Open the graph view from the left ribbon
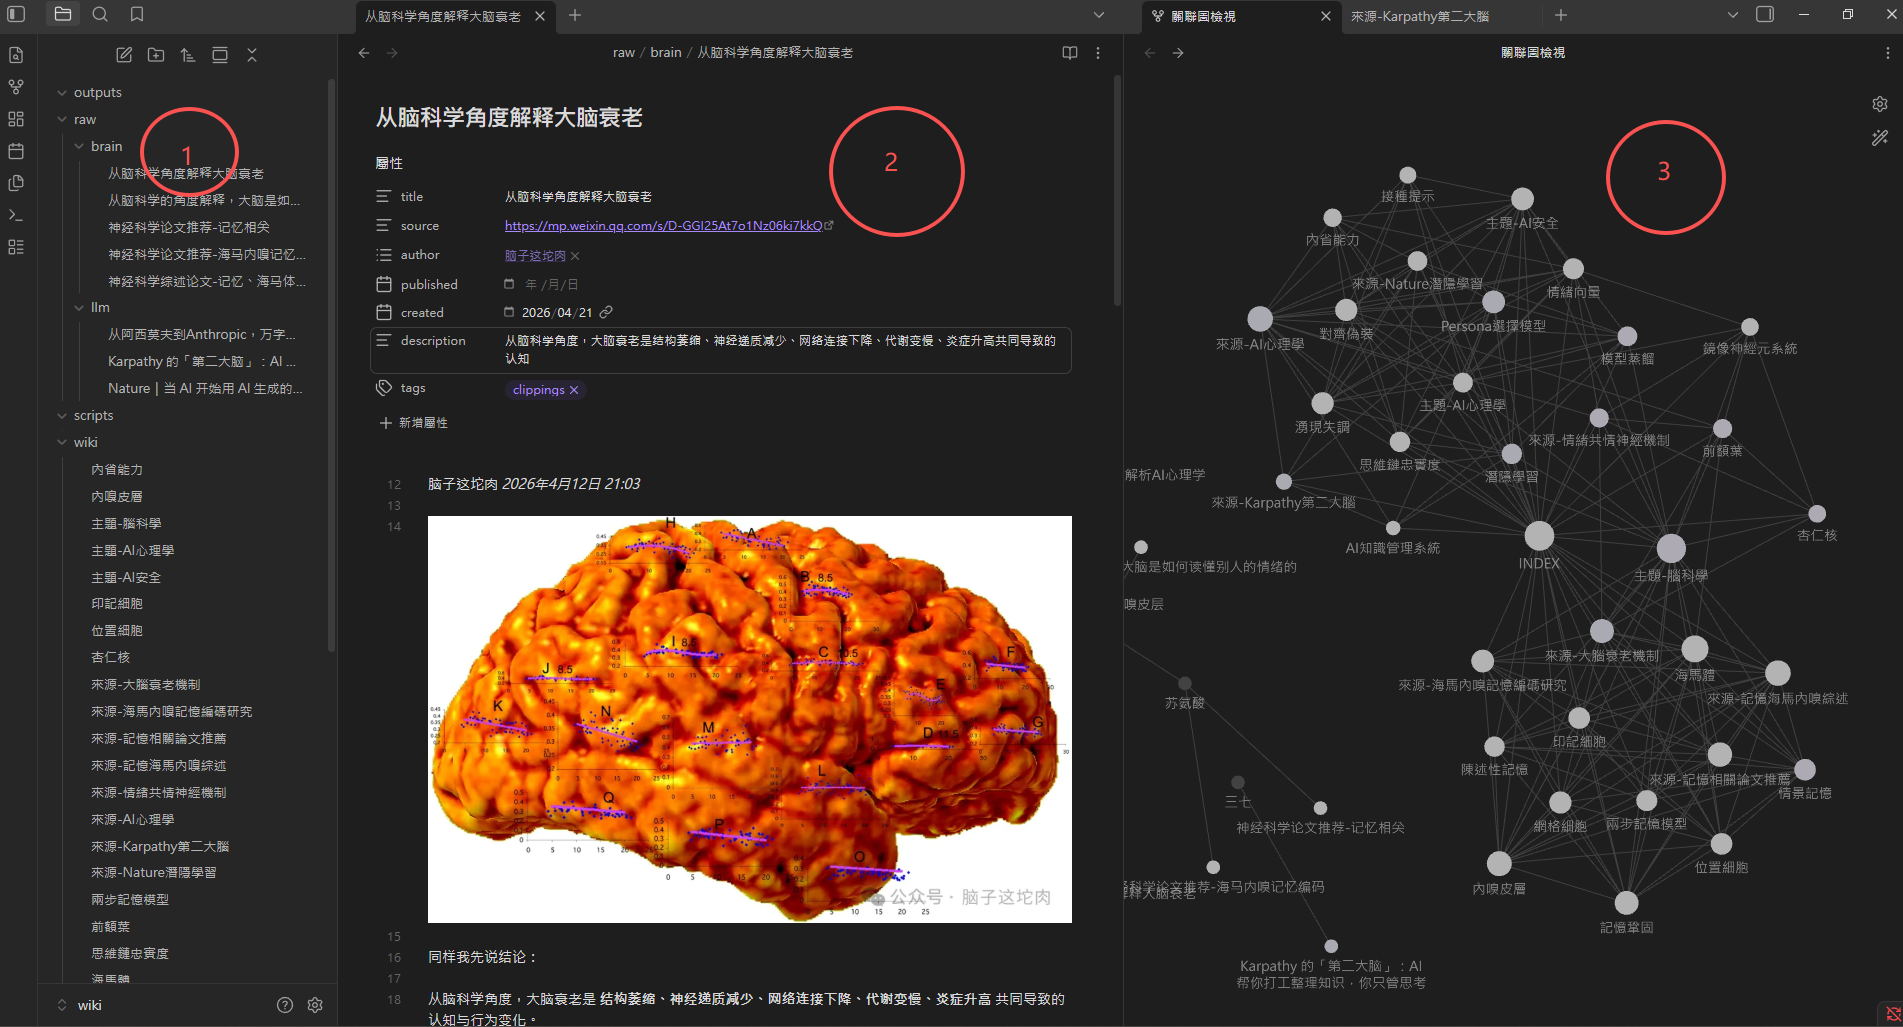 tap(16, 87)
